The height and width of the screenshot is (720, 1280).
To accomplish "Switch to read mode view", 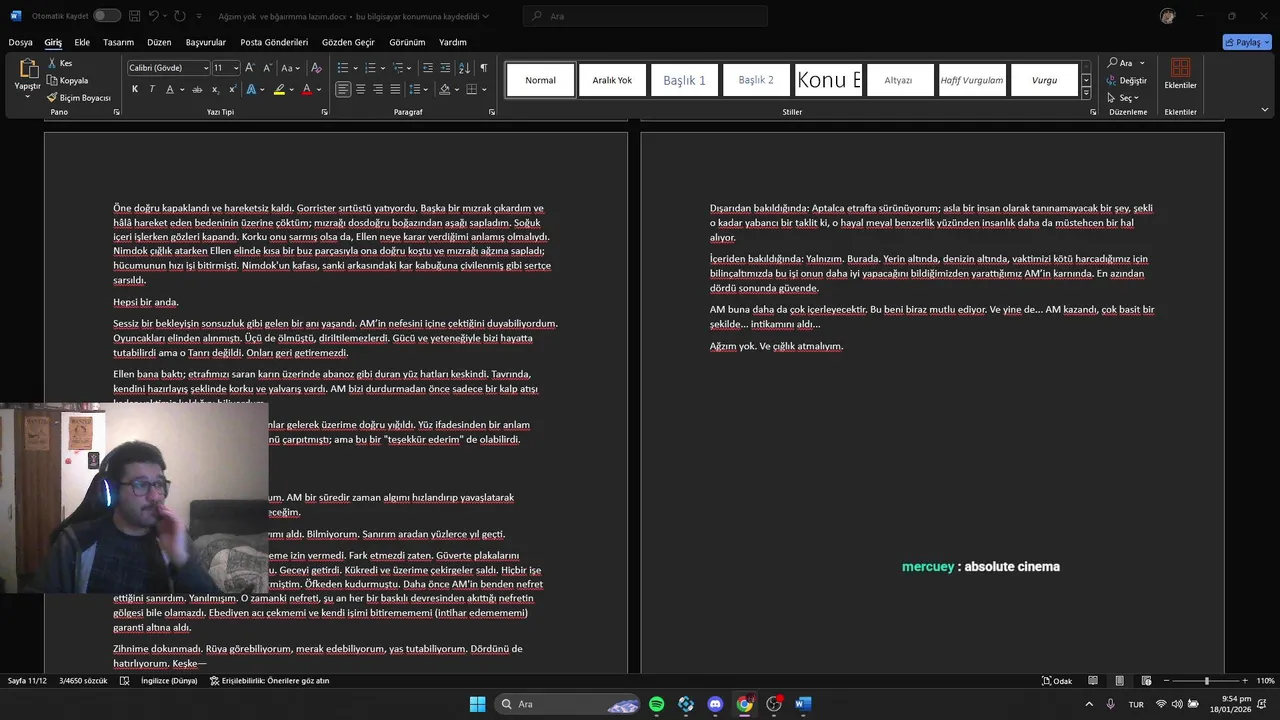I will coord(1092,681).
